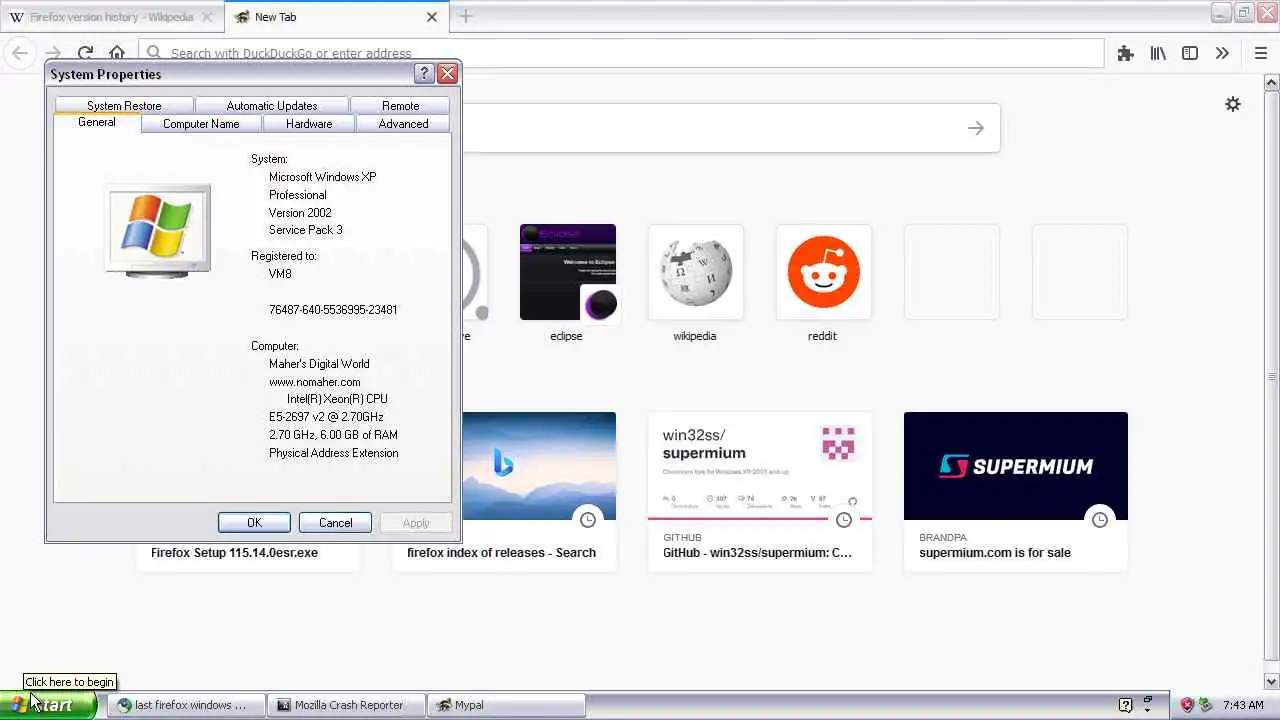The width and height of the screenshot is (1280, 720).
Task: Click System Properties help question button
Action: [424, 73]
